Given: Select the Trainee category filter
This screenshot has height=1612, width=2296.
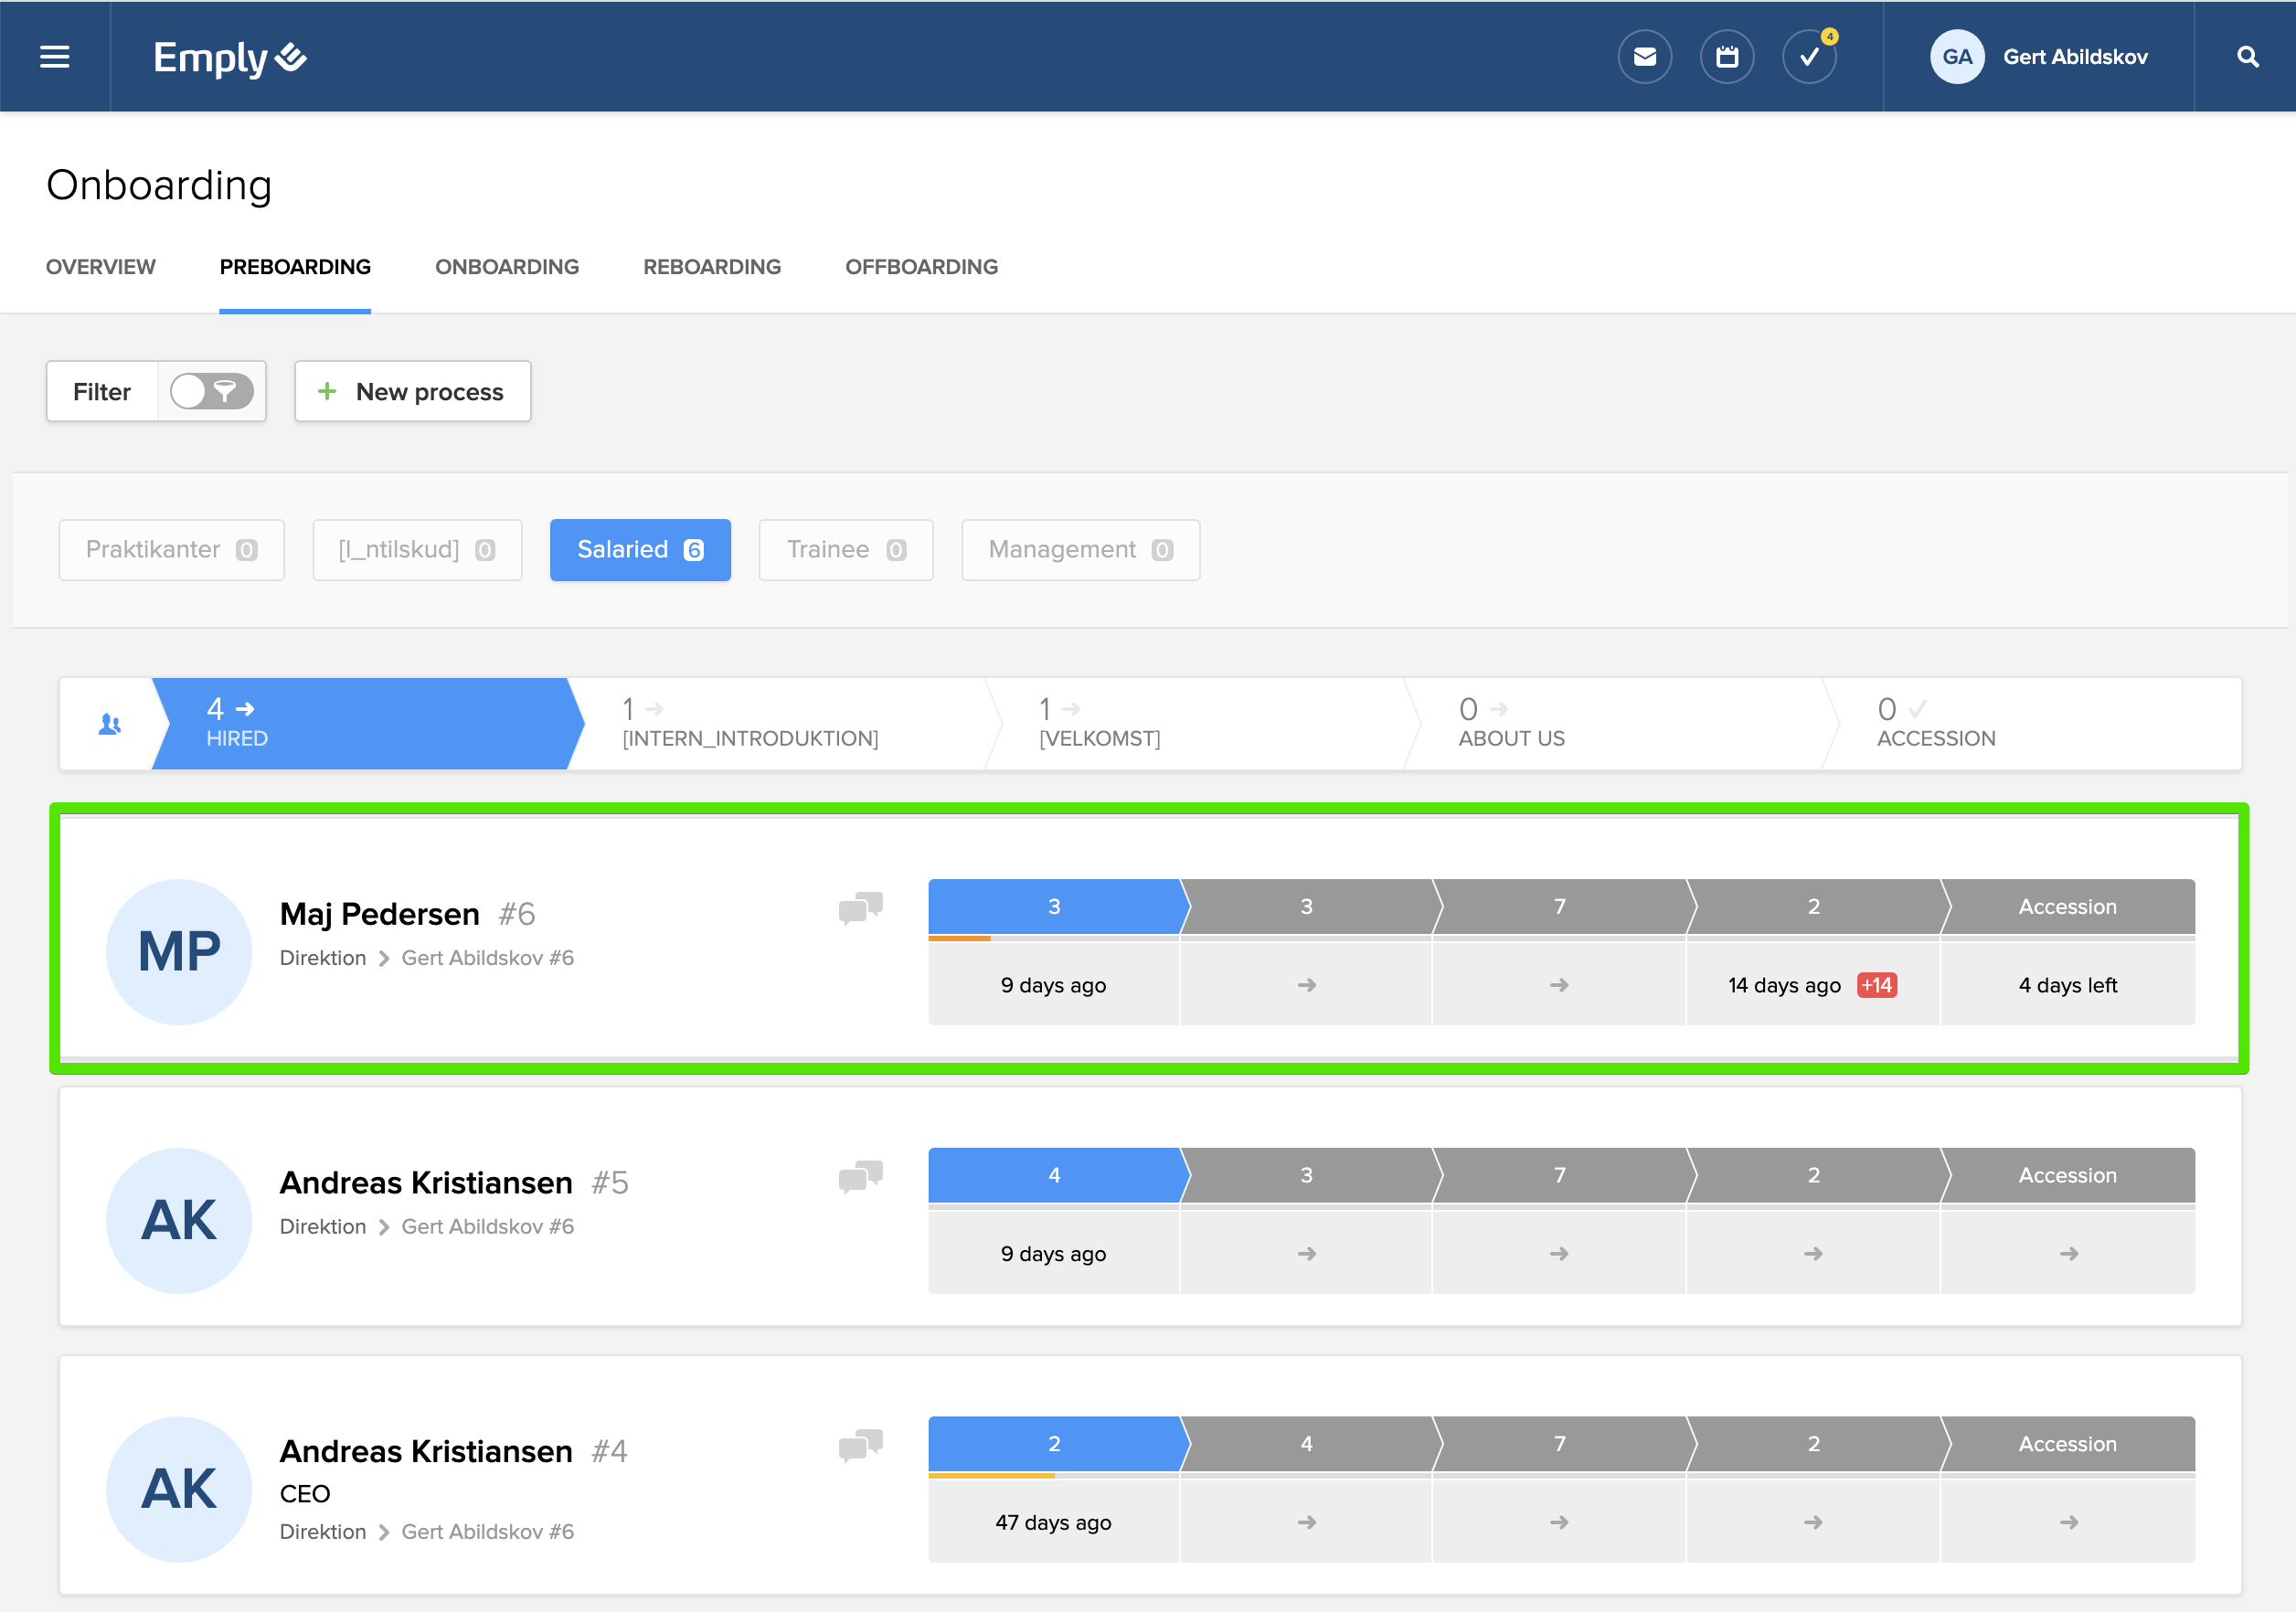Looking at the screenshot, I should pyautogui.click(x=845, y=550).
